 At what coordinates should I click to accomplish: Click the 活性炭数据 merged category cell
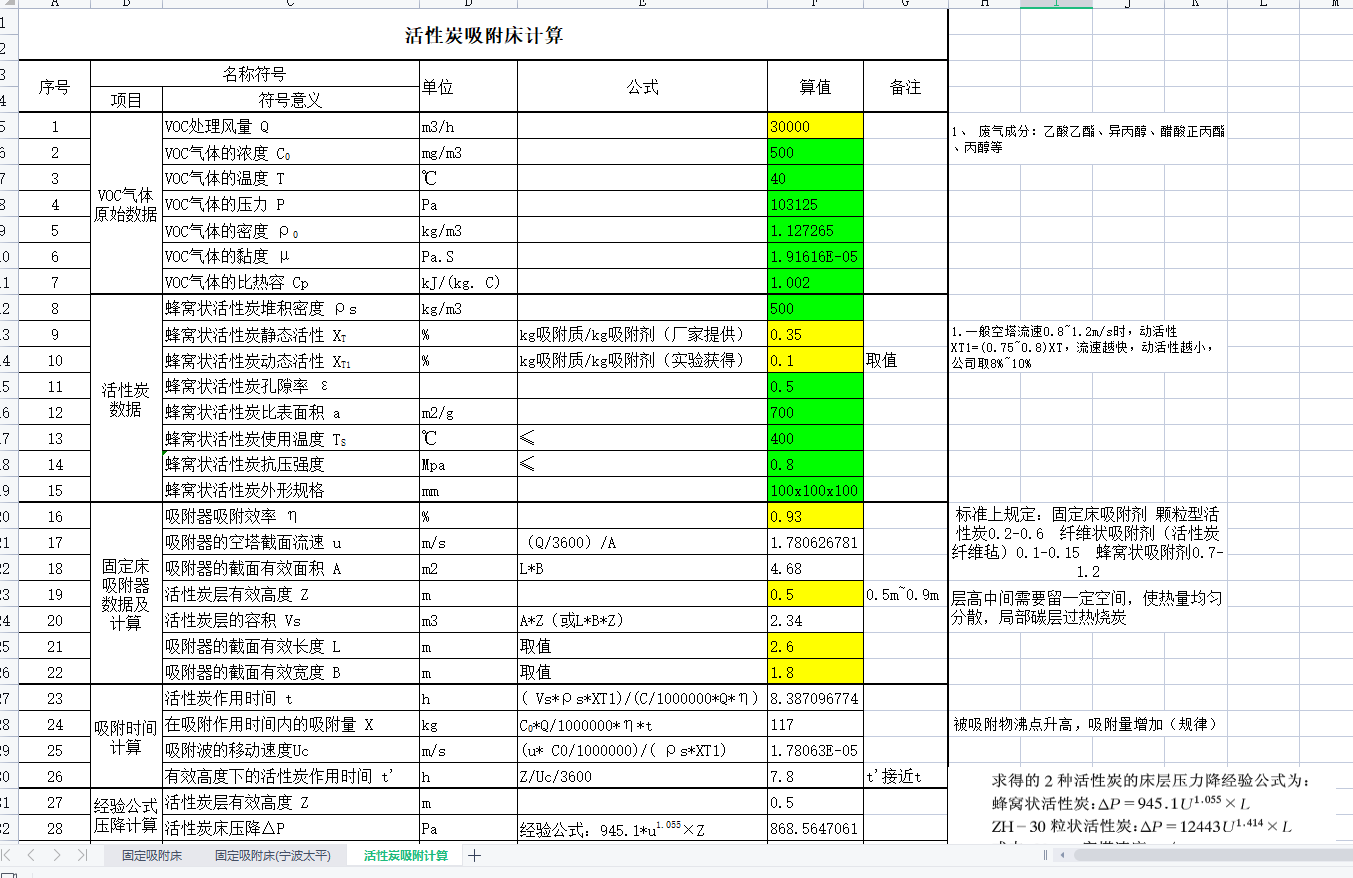click(x=126, y=399)
